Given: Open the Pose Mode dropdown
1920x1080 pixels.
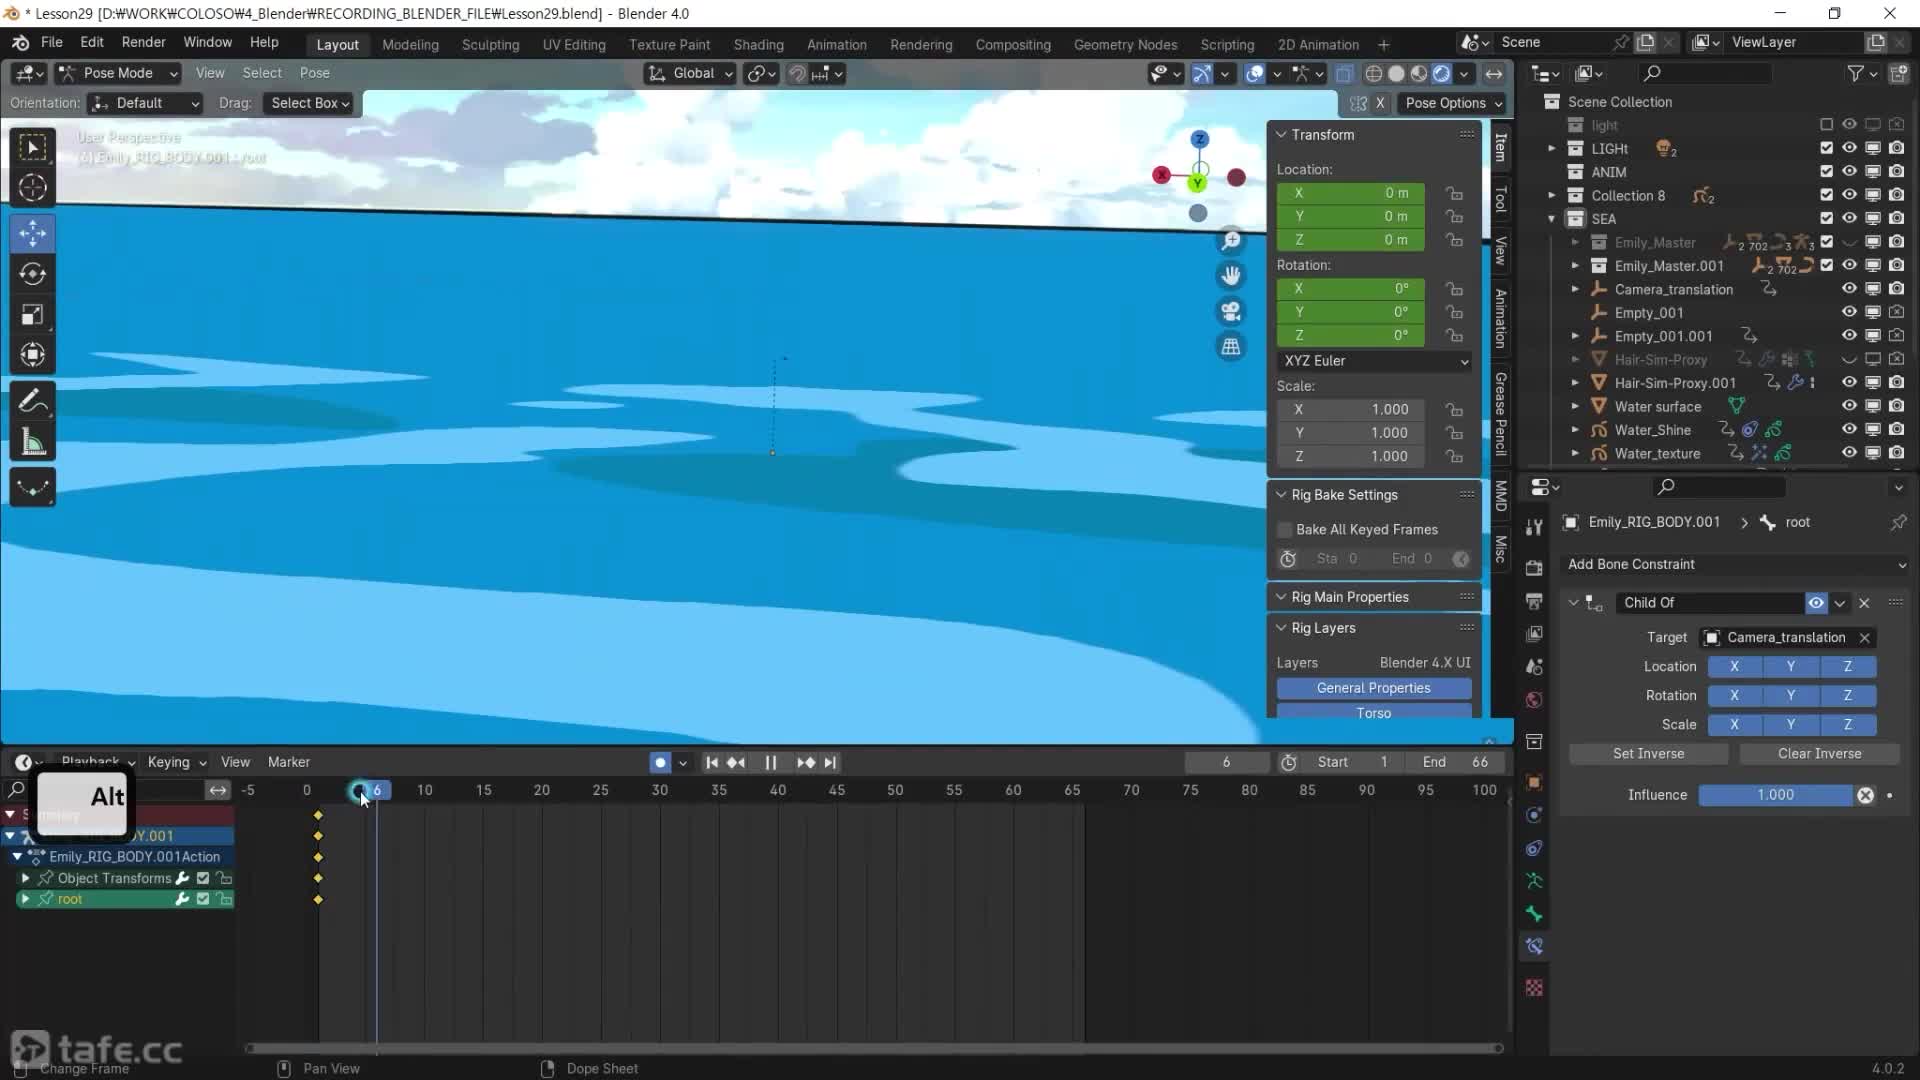Looking at the screenshot, I should pos(118,73).
